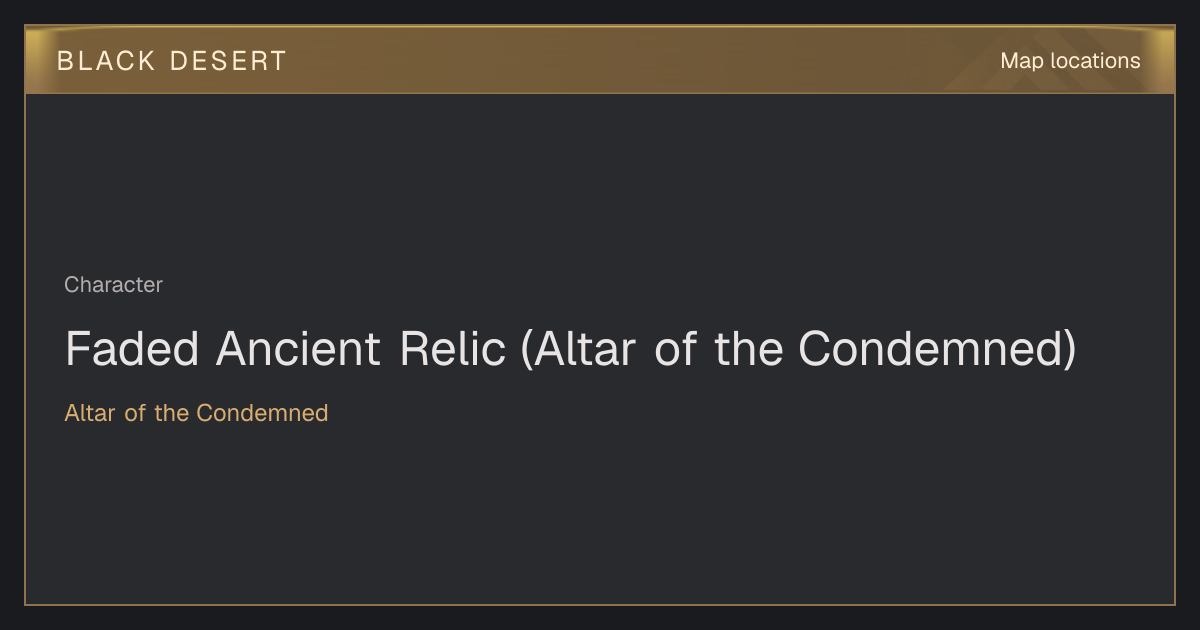Click the Faded Ancient Relic title heading
Screen dimensions: 1200x630
(570, 349)
